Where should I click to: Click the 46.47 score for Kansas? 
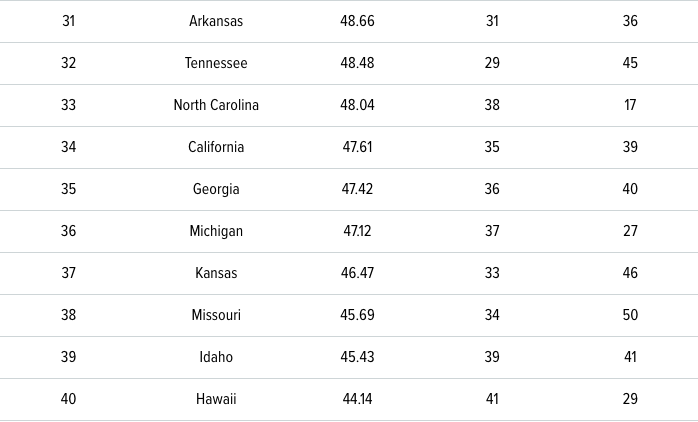(357, 273)
